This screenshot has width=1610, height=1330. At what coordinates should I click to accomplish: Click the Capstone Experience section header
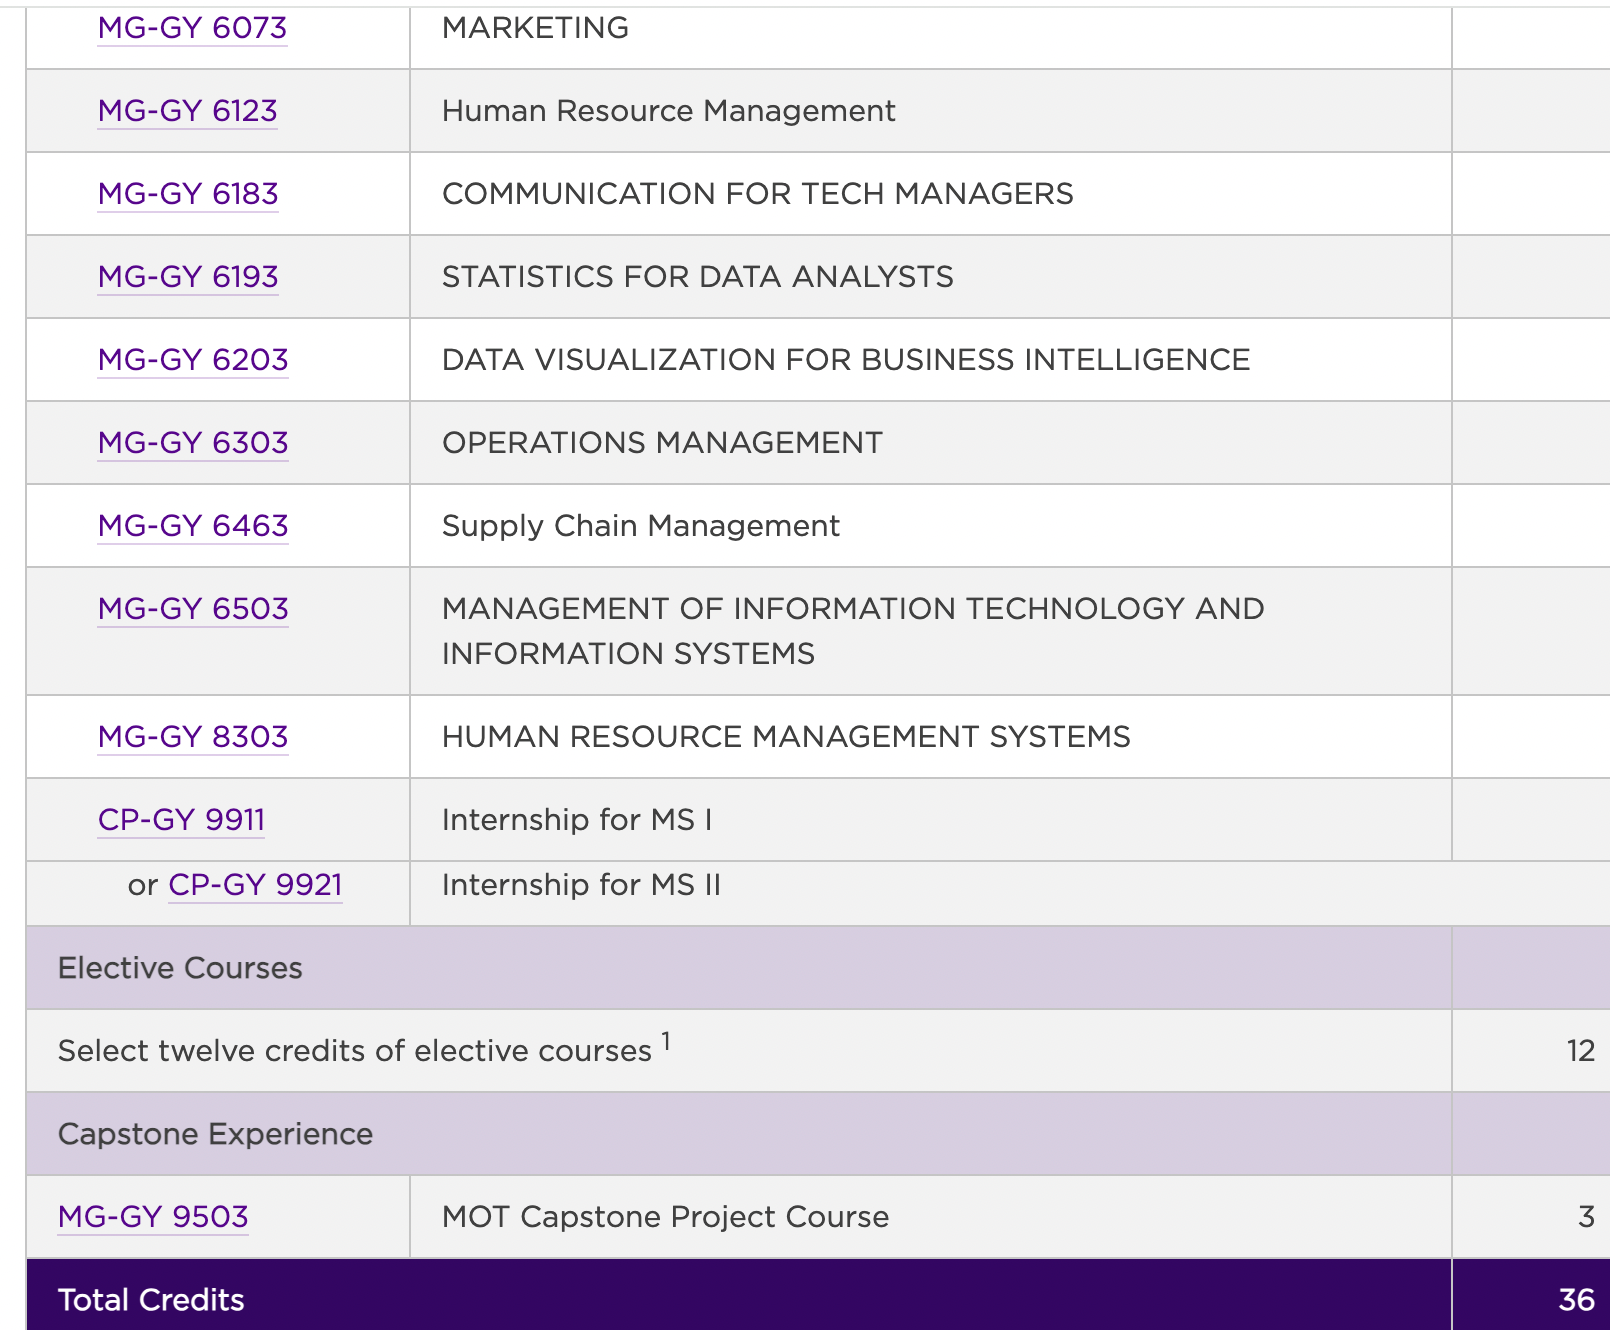[x=215, y=1134]
